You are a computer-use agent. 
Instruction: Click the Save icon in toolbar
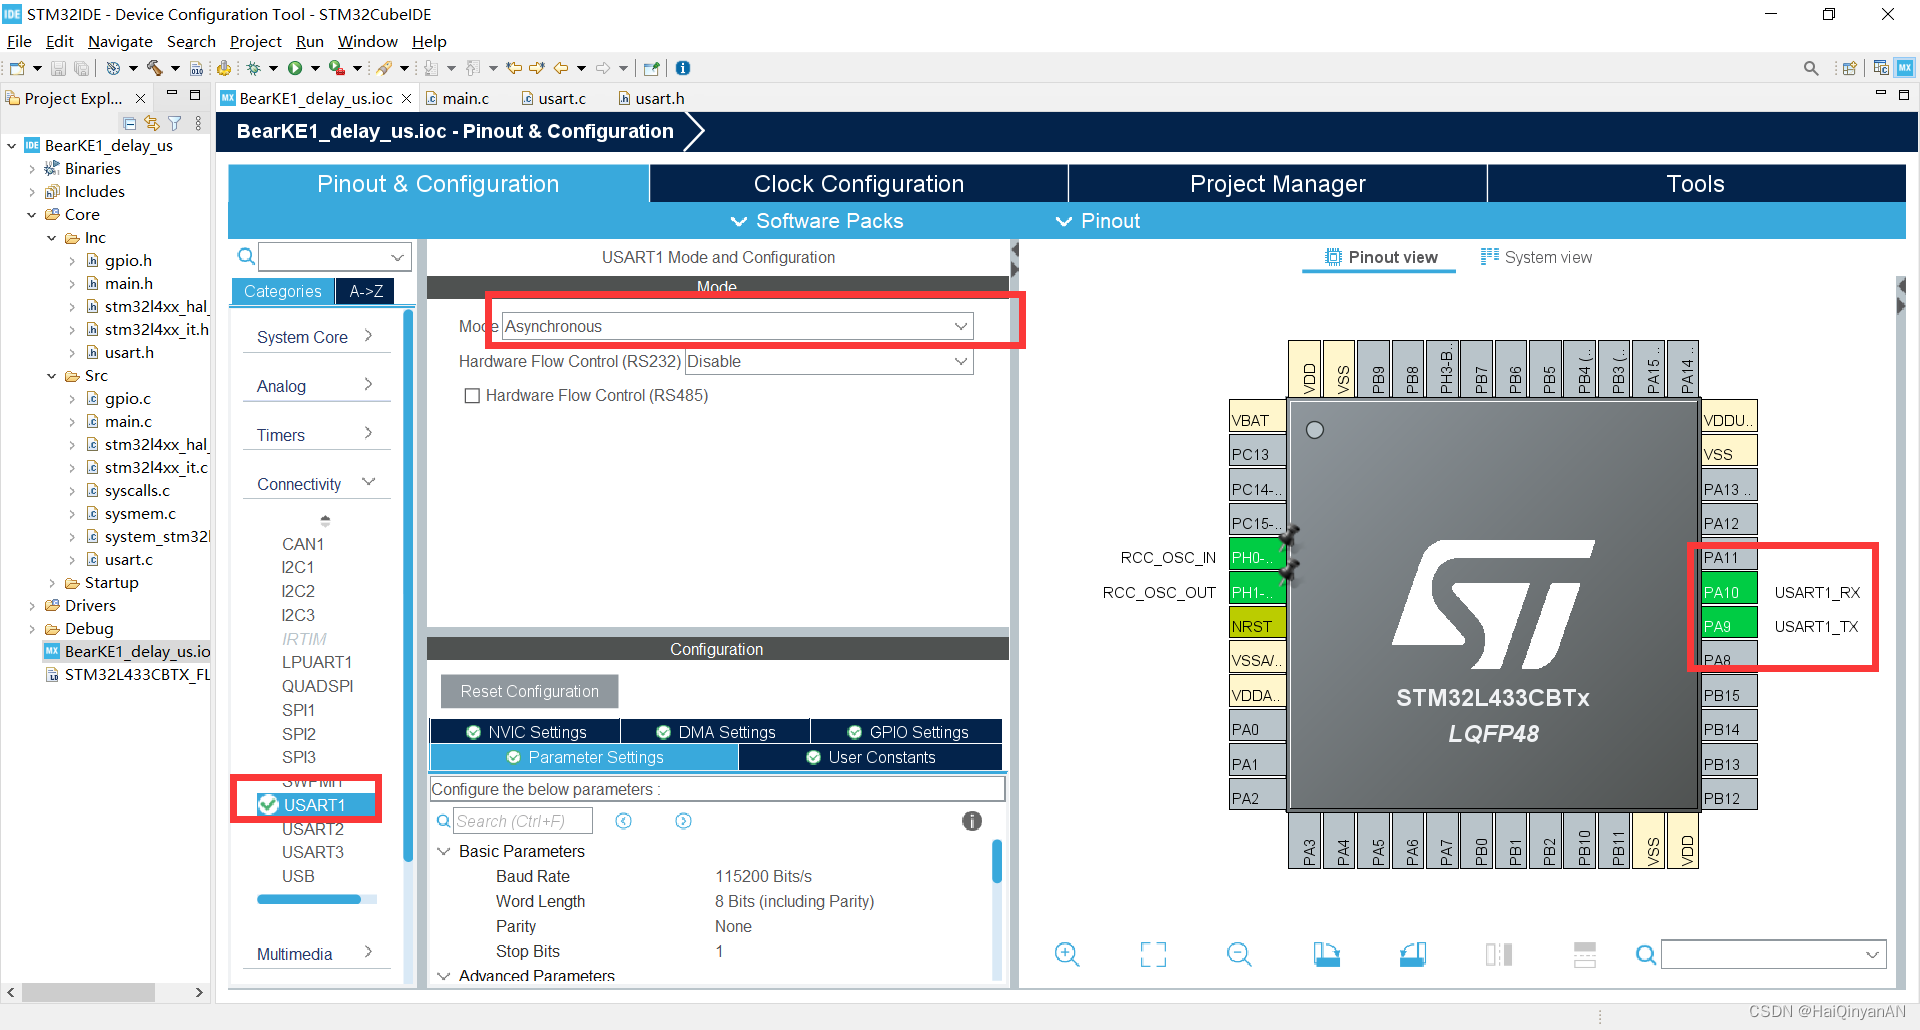pos(58,68)
